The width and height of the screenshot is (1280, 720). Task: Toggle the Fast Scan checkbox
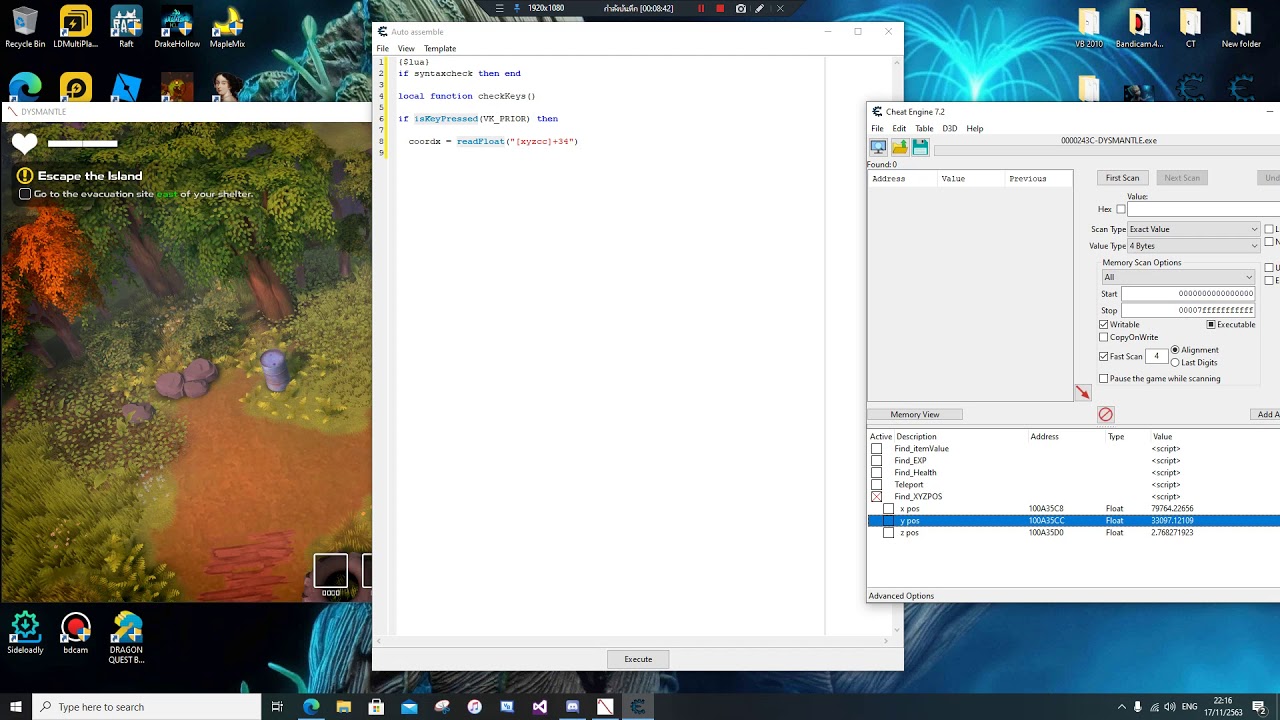point(1104,357)
